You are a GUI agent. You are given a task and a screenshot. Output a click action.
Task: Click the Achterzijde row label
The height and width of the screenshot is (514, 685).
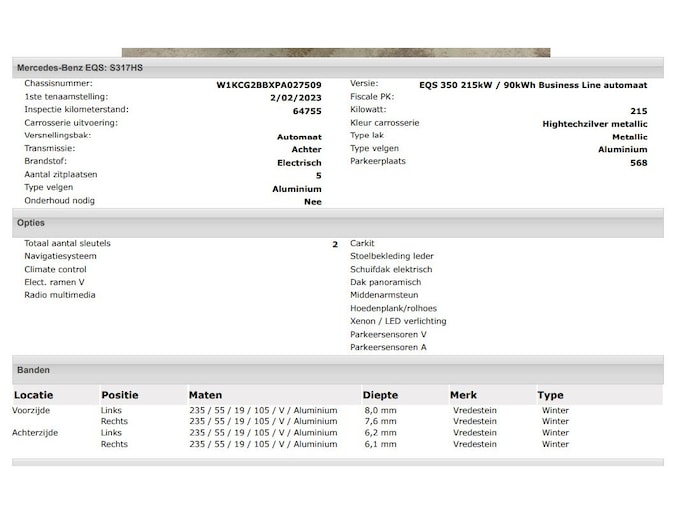click(35, 432)
